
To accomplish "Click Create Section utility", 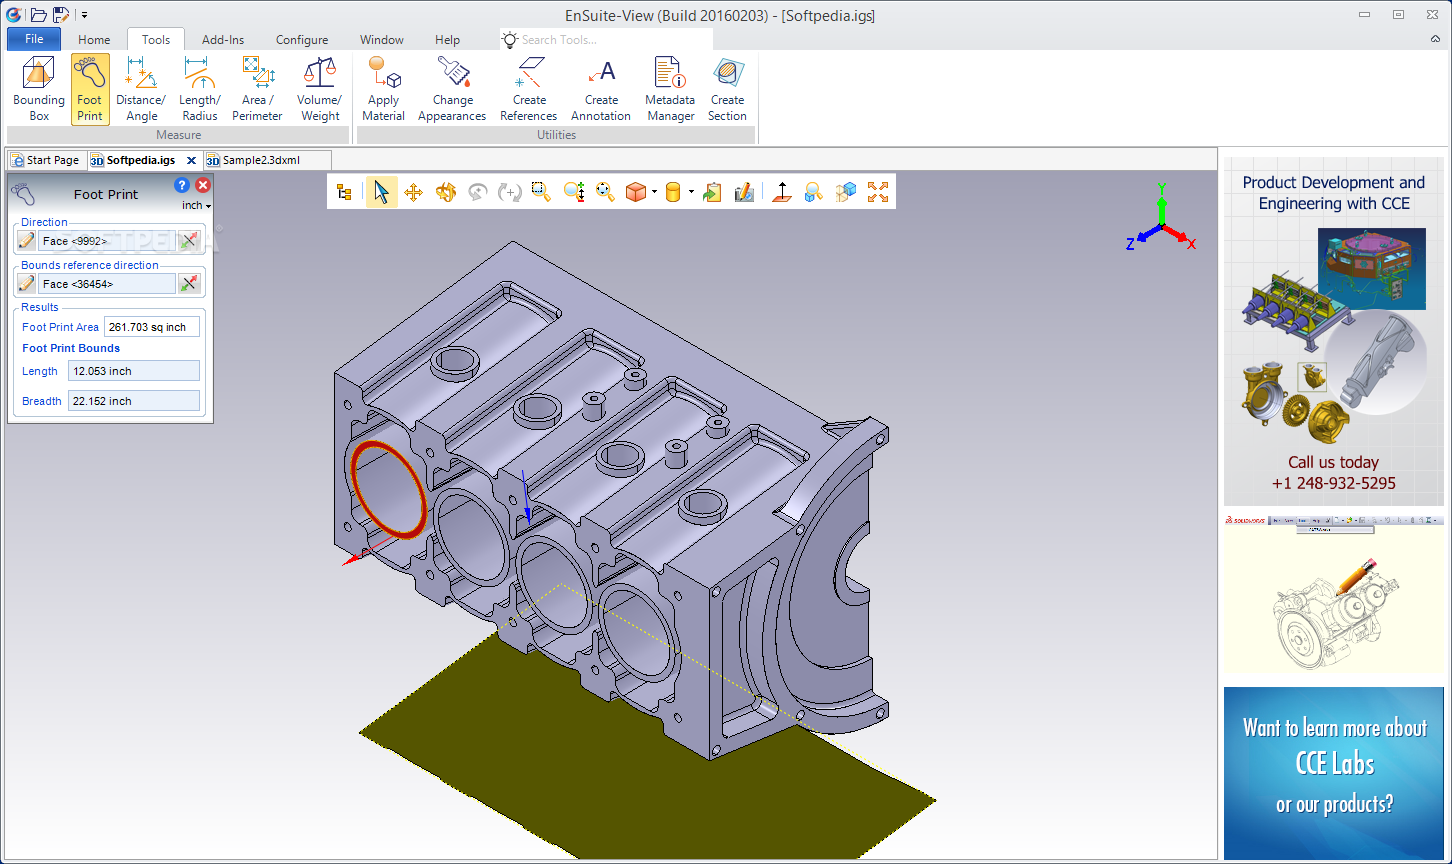I will (728, 89).
